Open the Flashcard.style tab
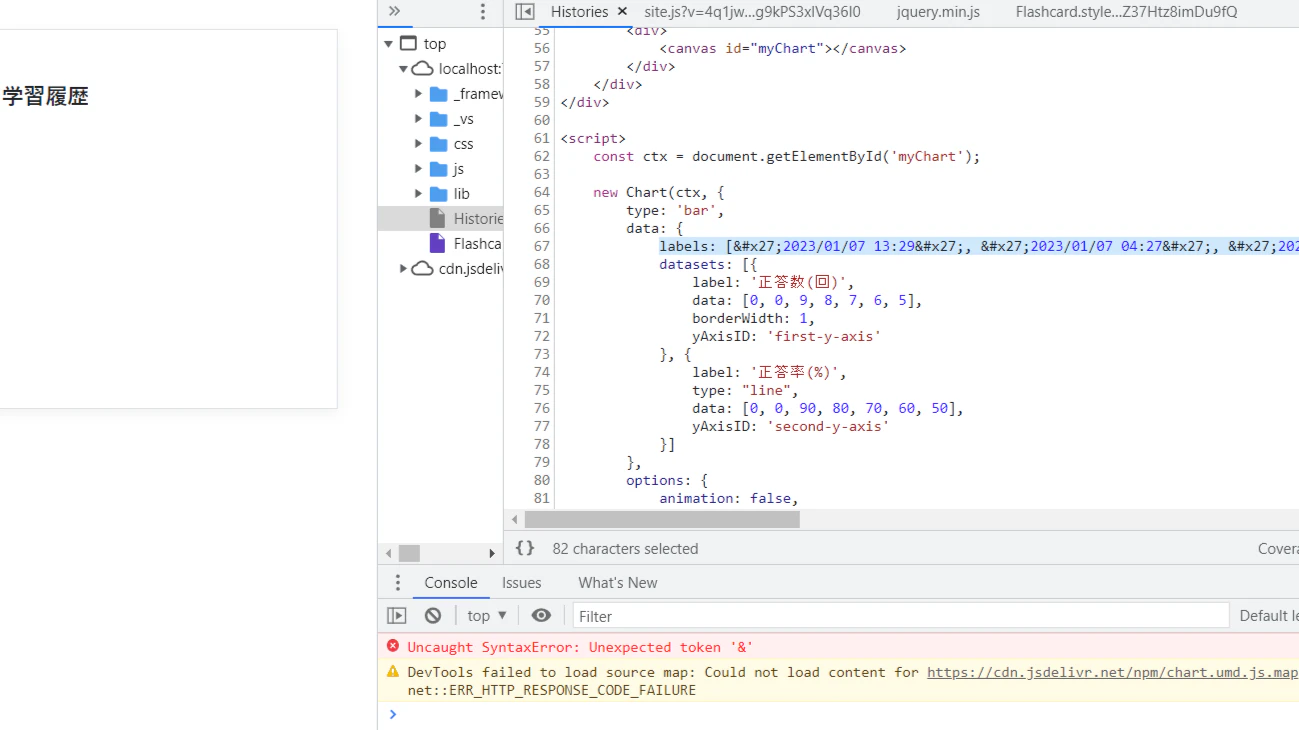 1126,12
